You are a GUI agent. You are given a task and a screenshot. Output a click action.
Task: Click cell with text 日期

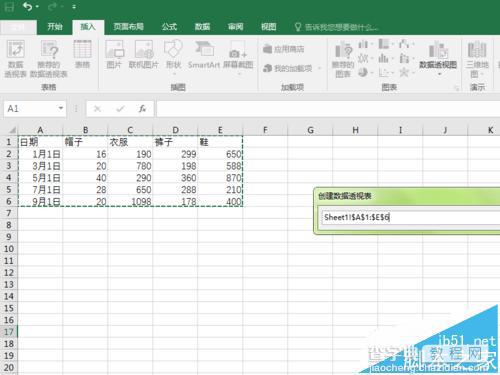[40, 142]
